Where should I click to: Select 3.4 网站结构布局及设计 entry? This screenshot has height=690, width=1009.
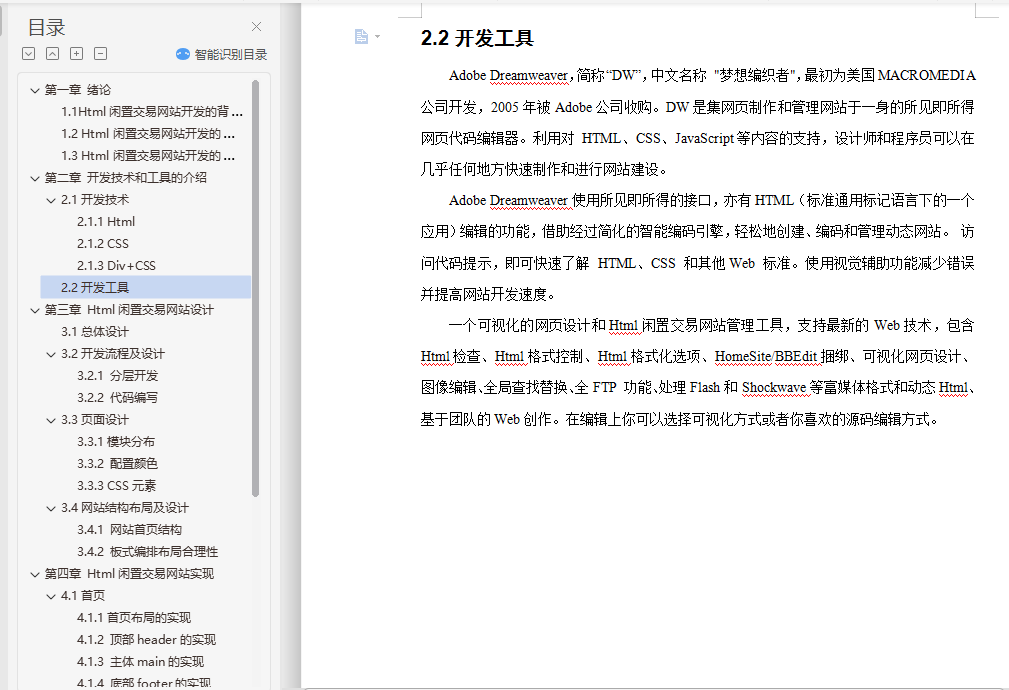[x=125, y=507]
